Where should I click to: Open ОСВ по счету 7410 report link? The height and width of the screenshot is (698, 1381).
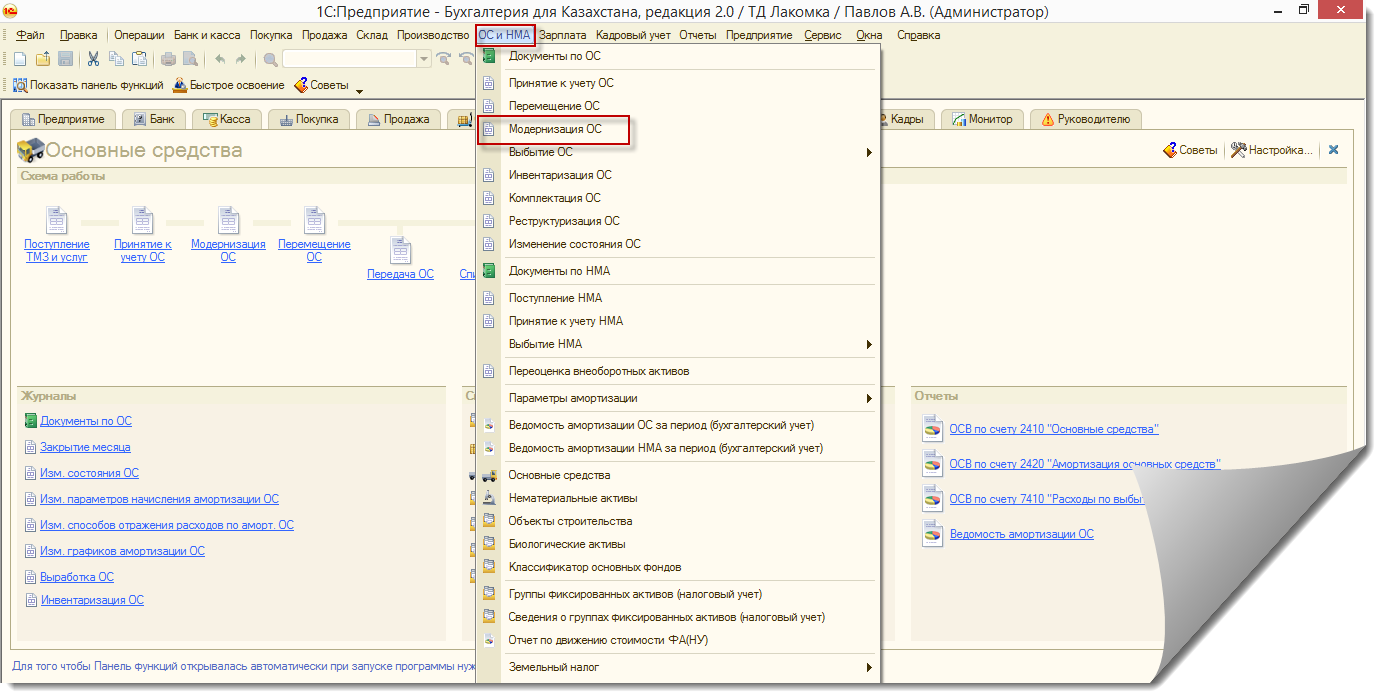click(1046, 499)
